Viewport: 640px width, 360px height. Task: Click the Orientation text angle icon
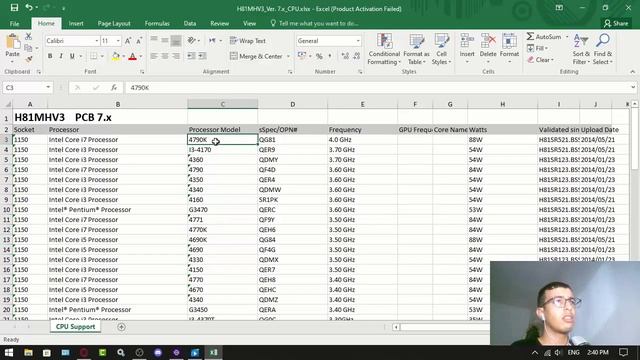191,40
